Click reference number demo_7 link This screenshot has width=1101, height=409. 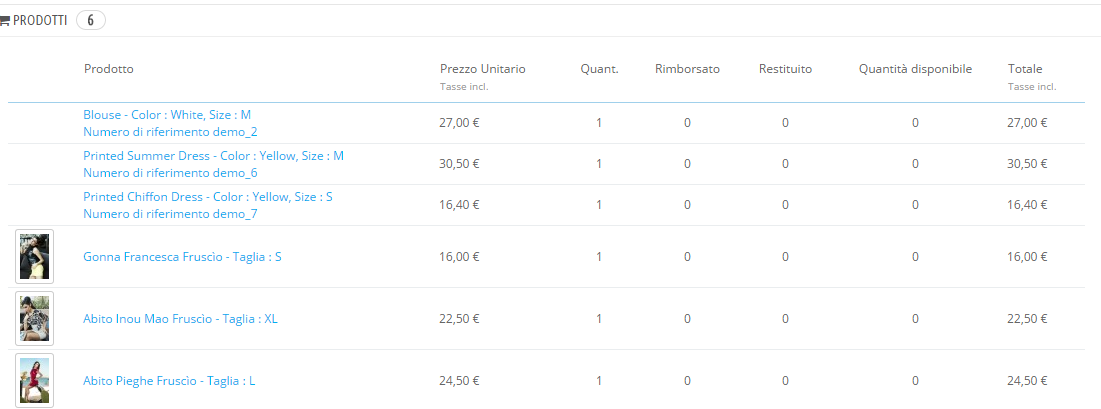[170, 214]
